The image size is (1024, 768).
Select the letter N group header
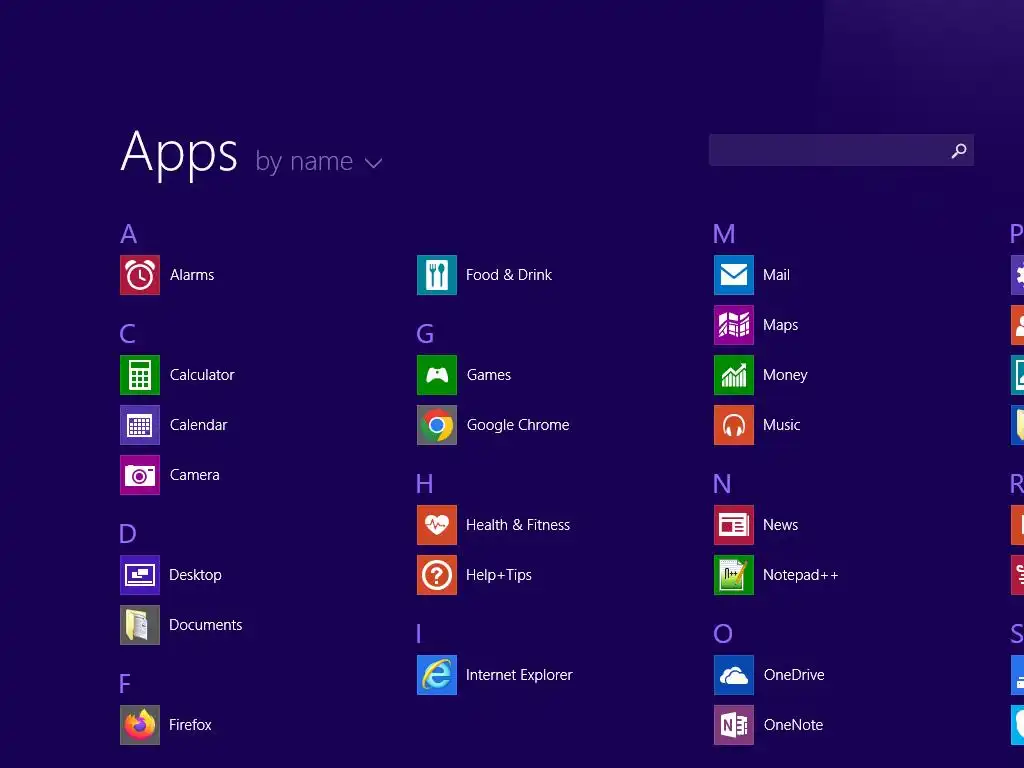tap(722, 484)
